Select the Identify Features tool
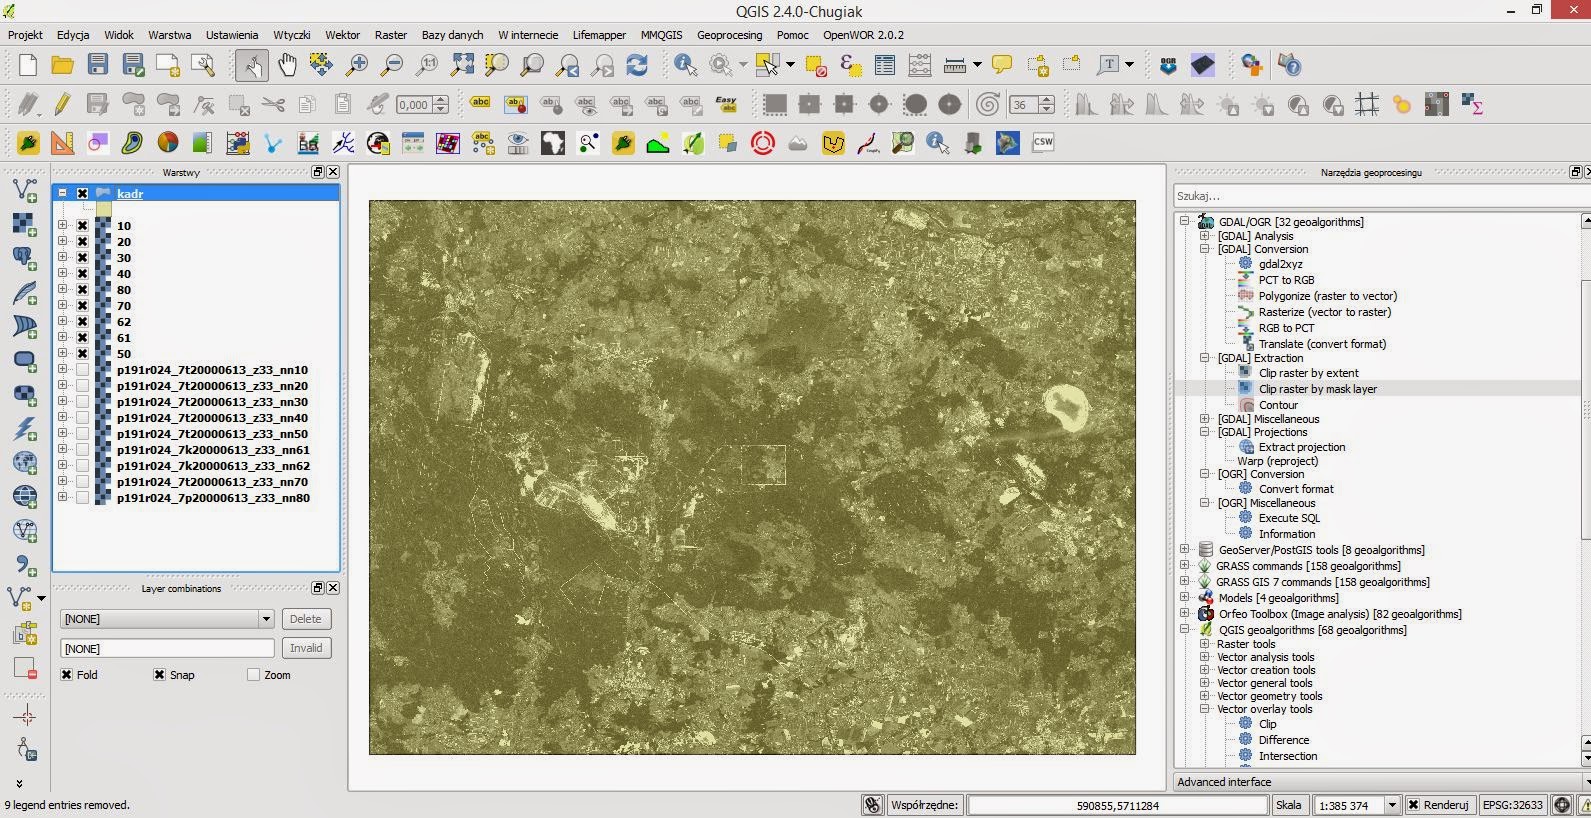Image resolution: width=1591 pixels, height=818 pixels. 685,66
